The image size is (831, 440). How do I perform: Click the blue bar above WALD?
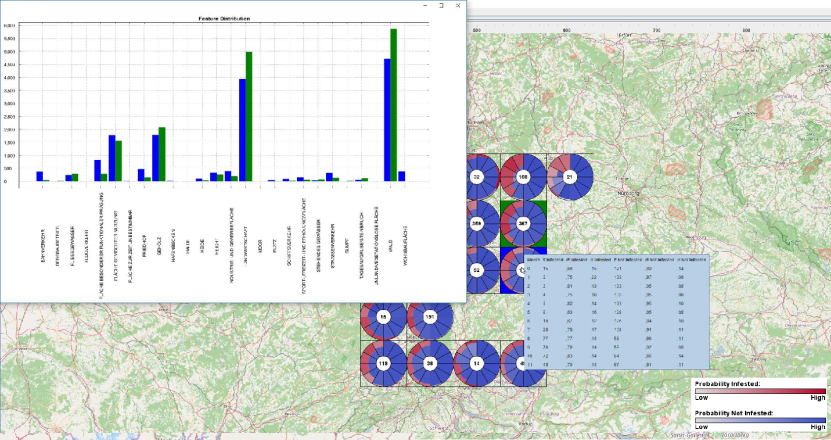tap(387, 120)
